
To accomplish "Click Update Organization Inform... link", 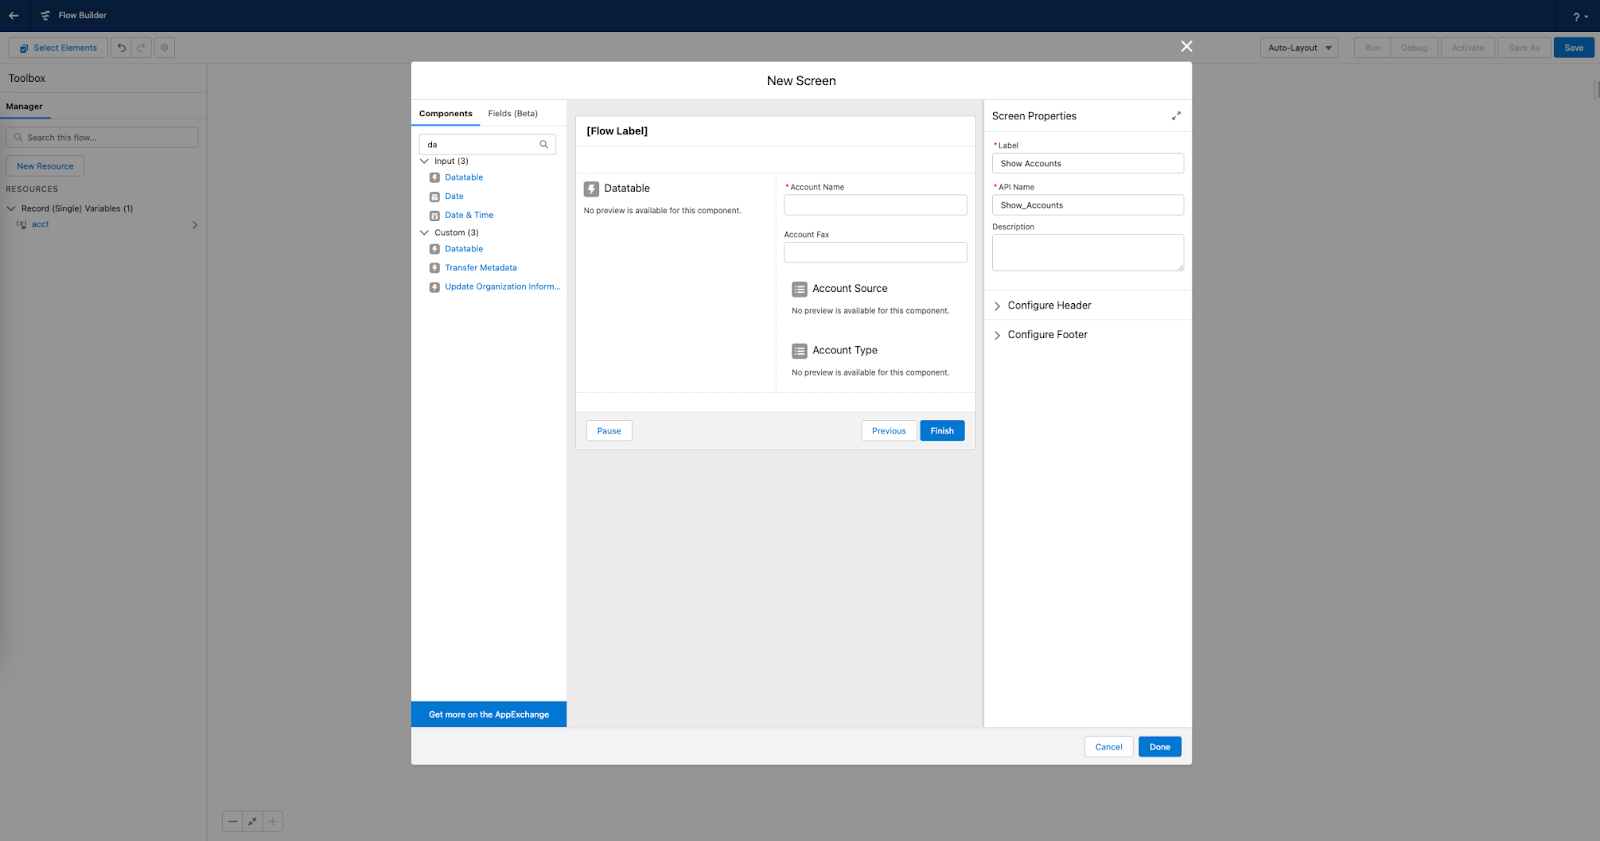I will click(x=503, y=287).
